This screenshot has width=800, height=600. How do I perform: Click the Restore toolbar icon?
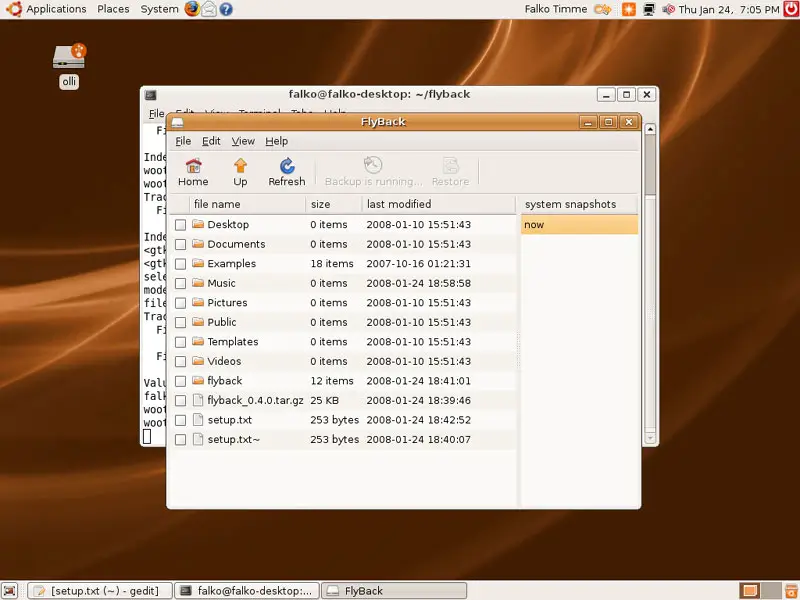click(451, 165)
